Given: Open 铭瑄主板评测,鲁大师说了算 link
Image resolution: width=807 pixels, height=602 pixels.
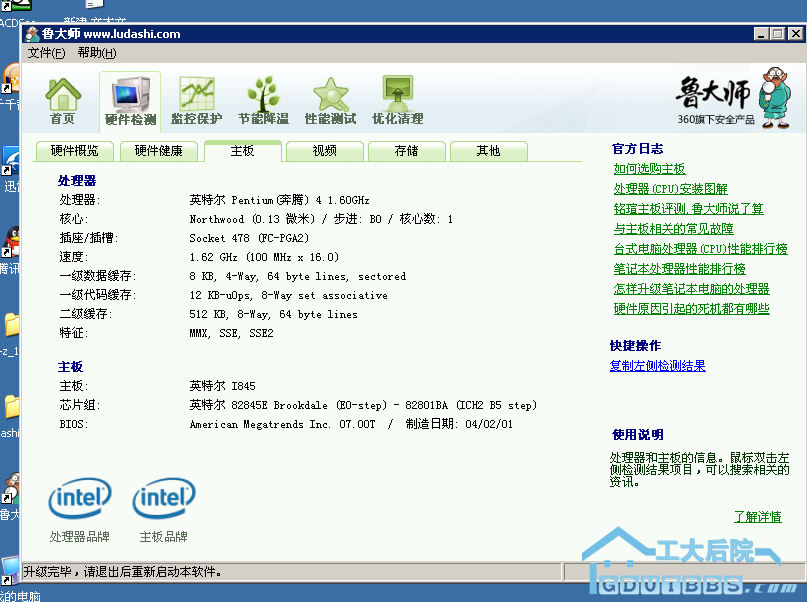Looking at the screenshot, I should pos(689,209).
